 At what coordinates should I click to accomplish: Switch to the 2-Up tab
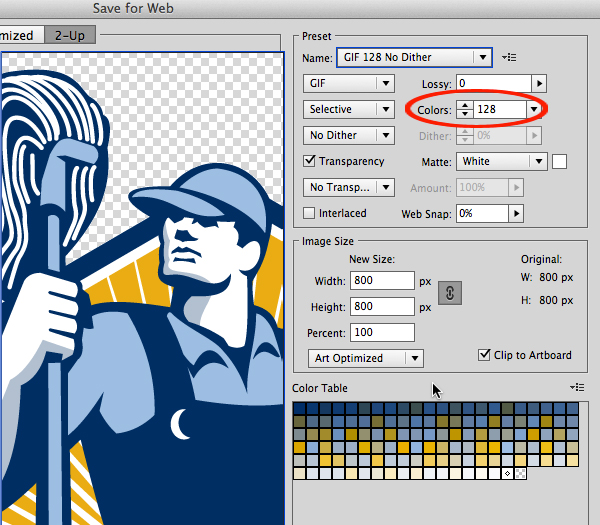point(70,35)
